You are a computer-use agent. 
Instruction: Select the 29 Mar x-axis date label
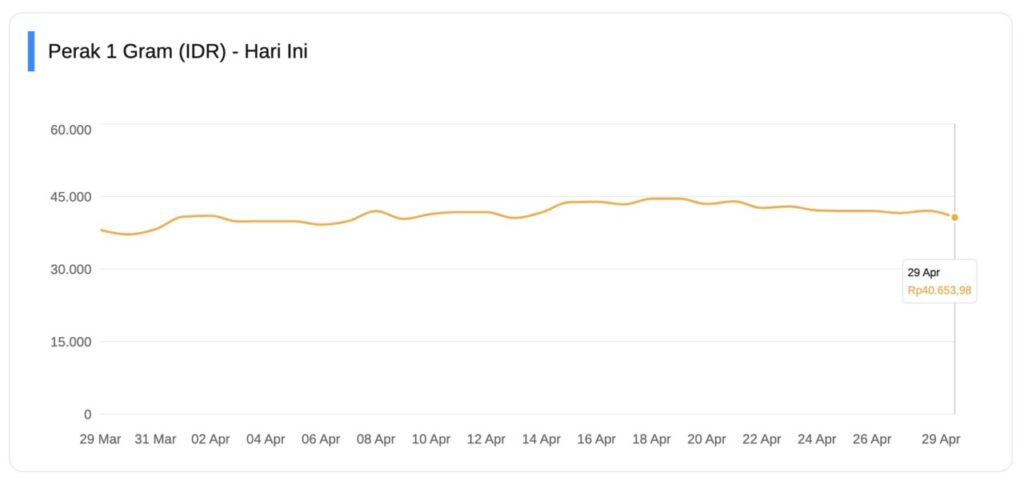[100, 439]
